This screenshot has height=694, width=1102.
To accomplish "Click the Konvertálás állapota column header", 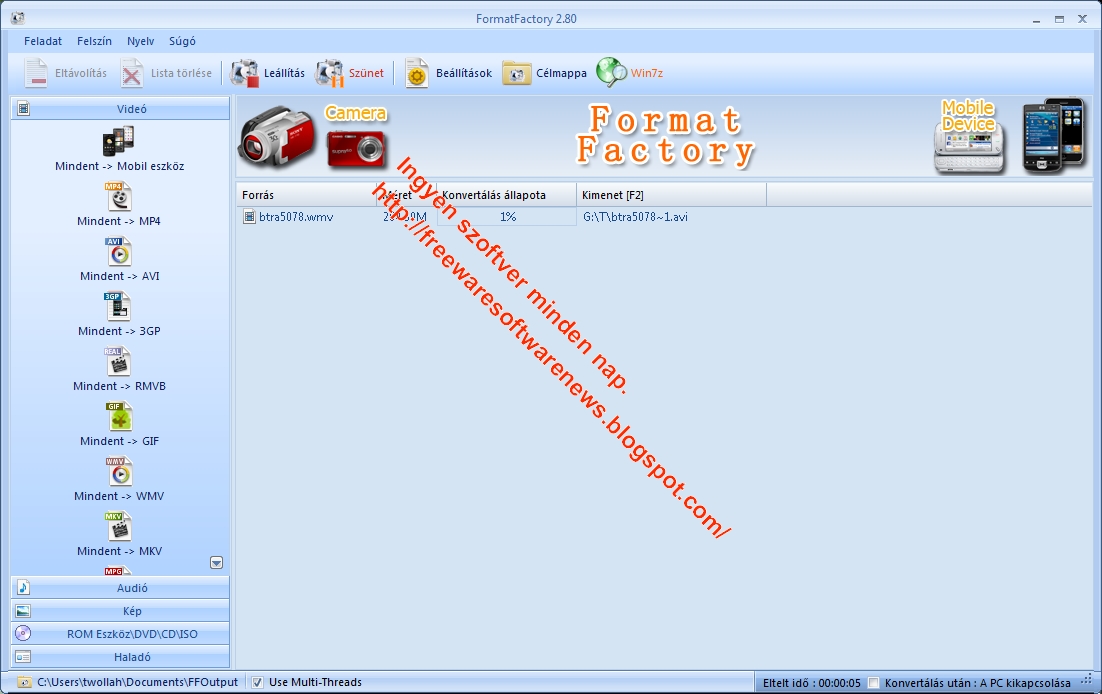I will point(506,195).
